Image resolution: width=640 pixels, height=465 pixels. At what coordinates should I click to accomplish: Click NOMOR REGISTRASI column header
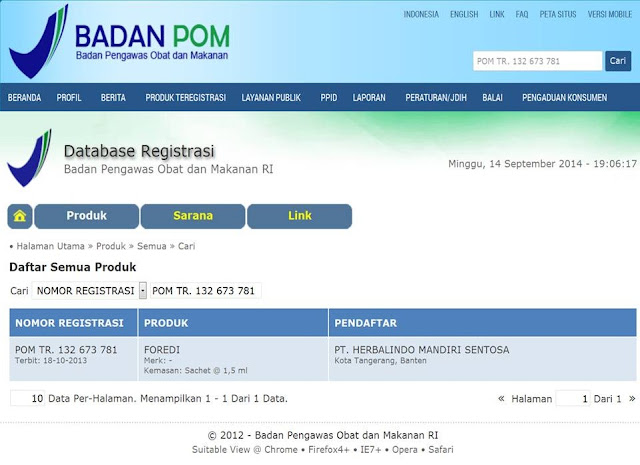73,323
